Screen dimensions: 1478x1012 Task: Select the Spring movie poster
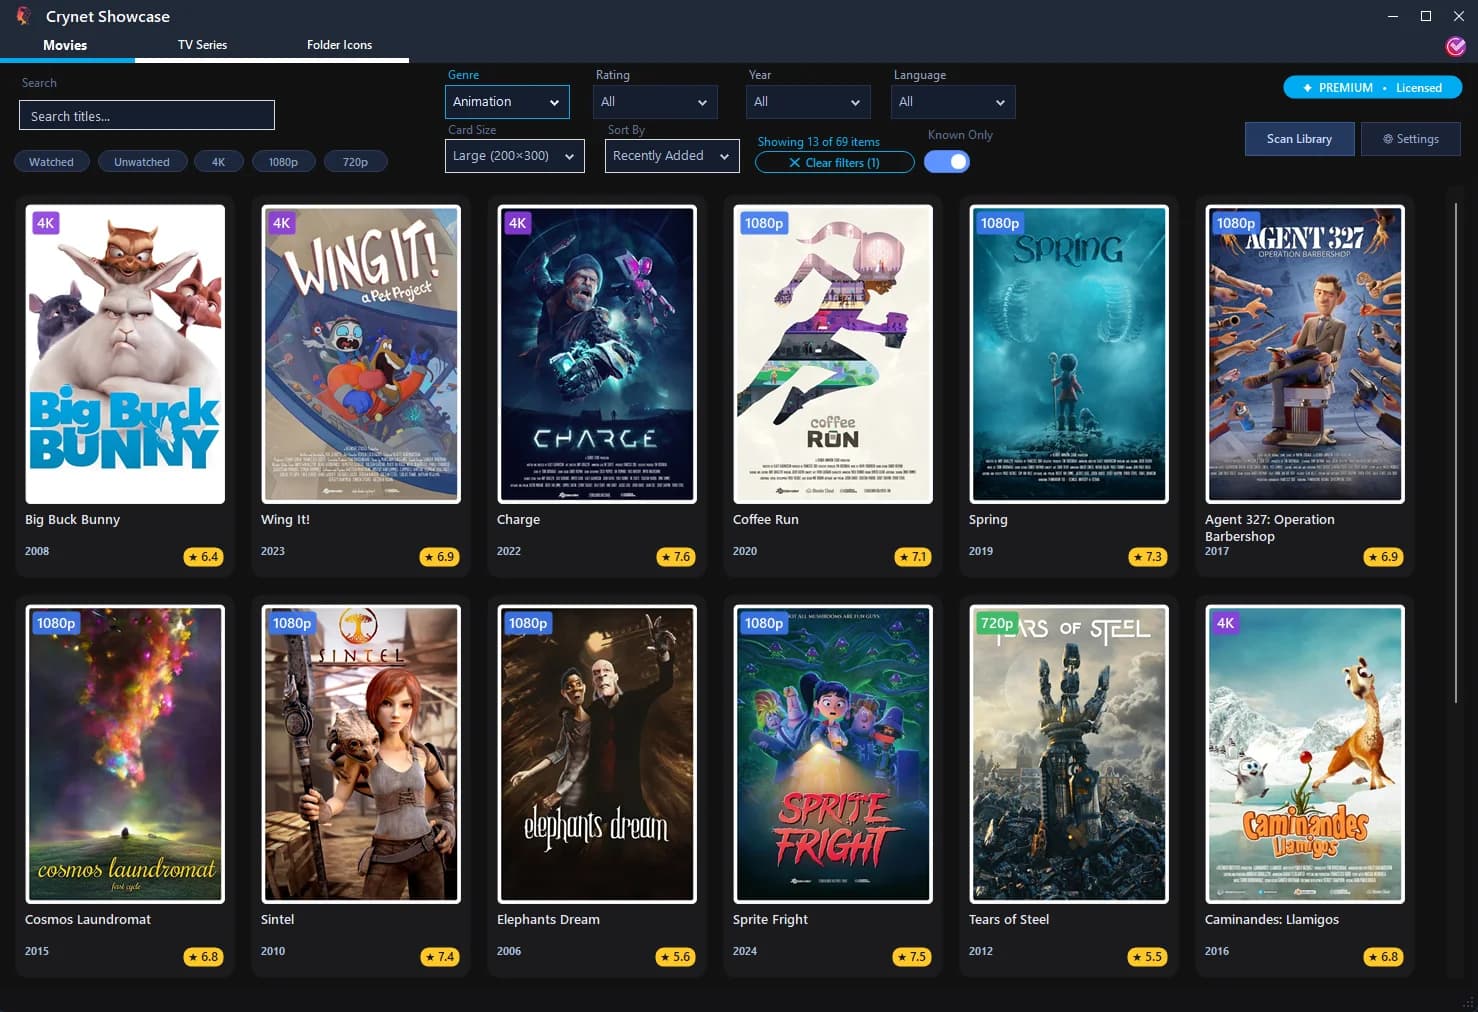click(1069, 354)
